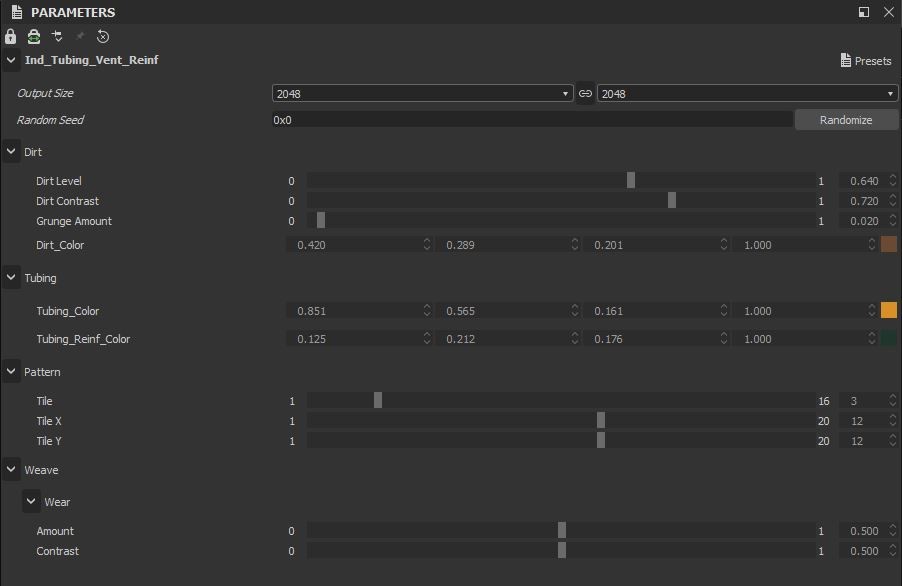Collapse the Dirt section
Screen dimensions: 902x586
(11, 152)
